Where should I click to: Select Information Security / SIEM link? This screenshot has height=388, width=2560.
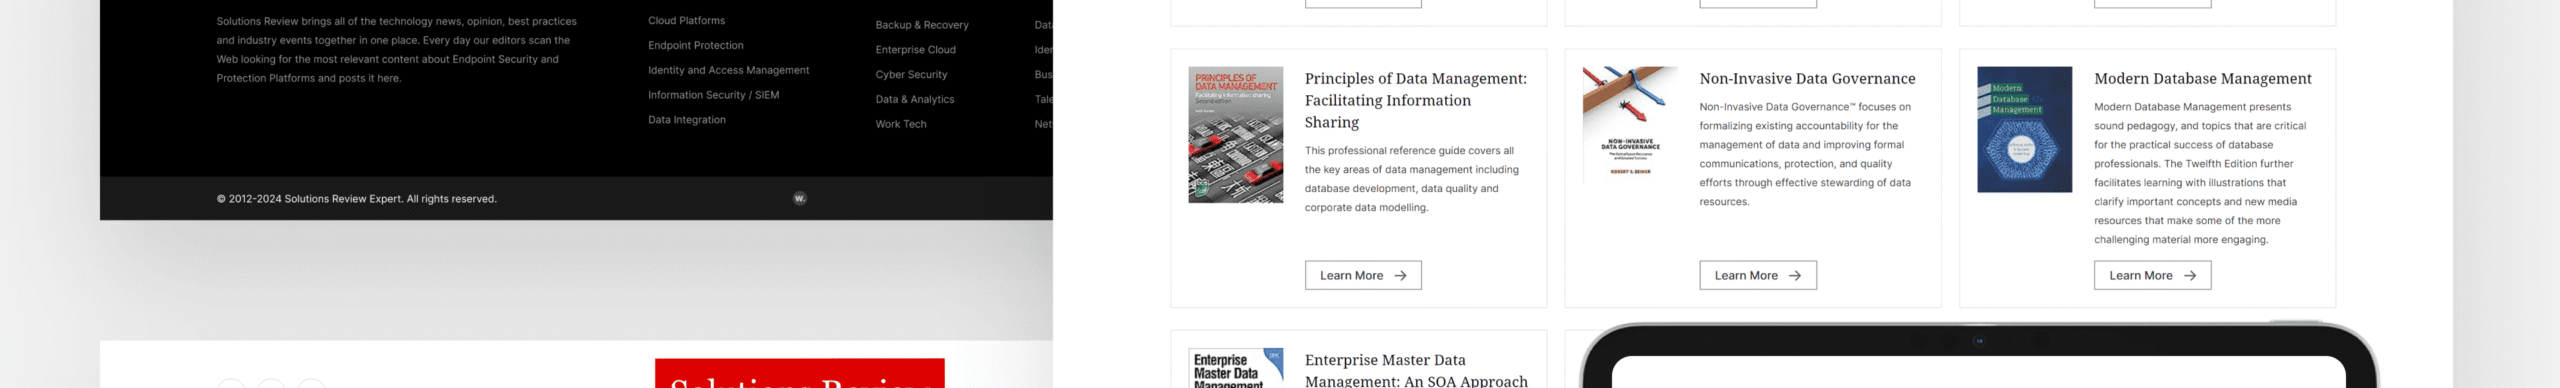(x=714, y=96)
